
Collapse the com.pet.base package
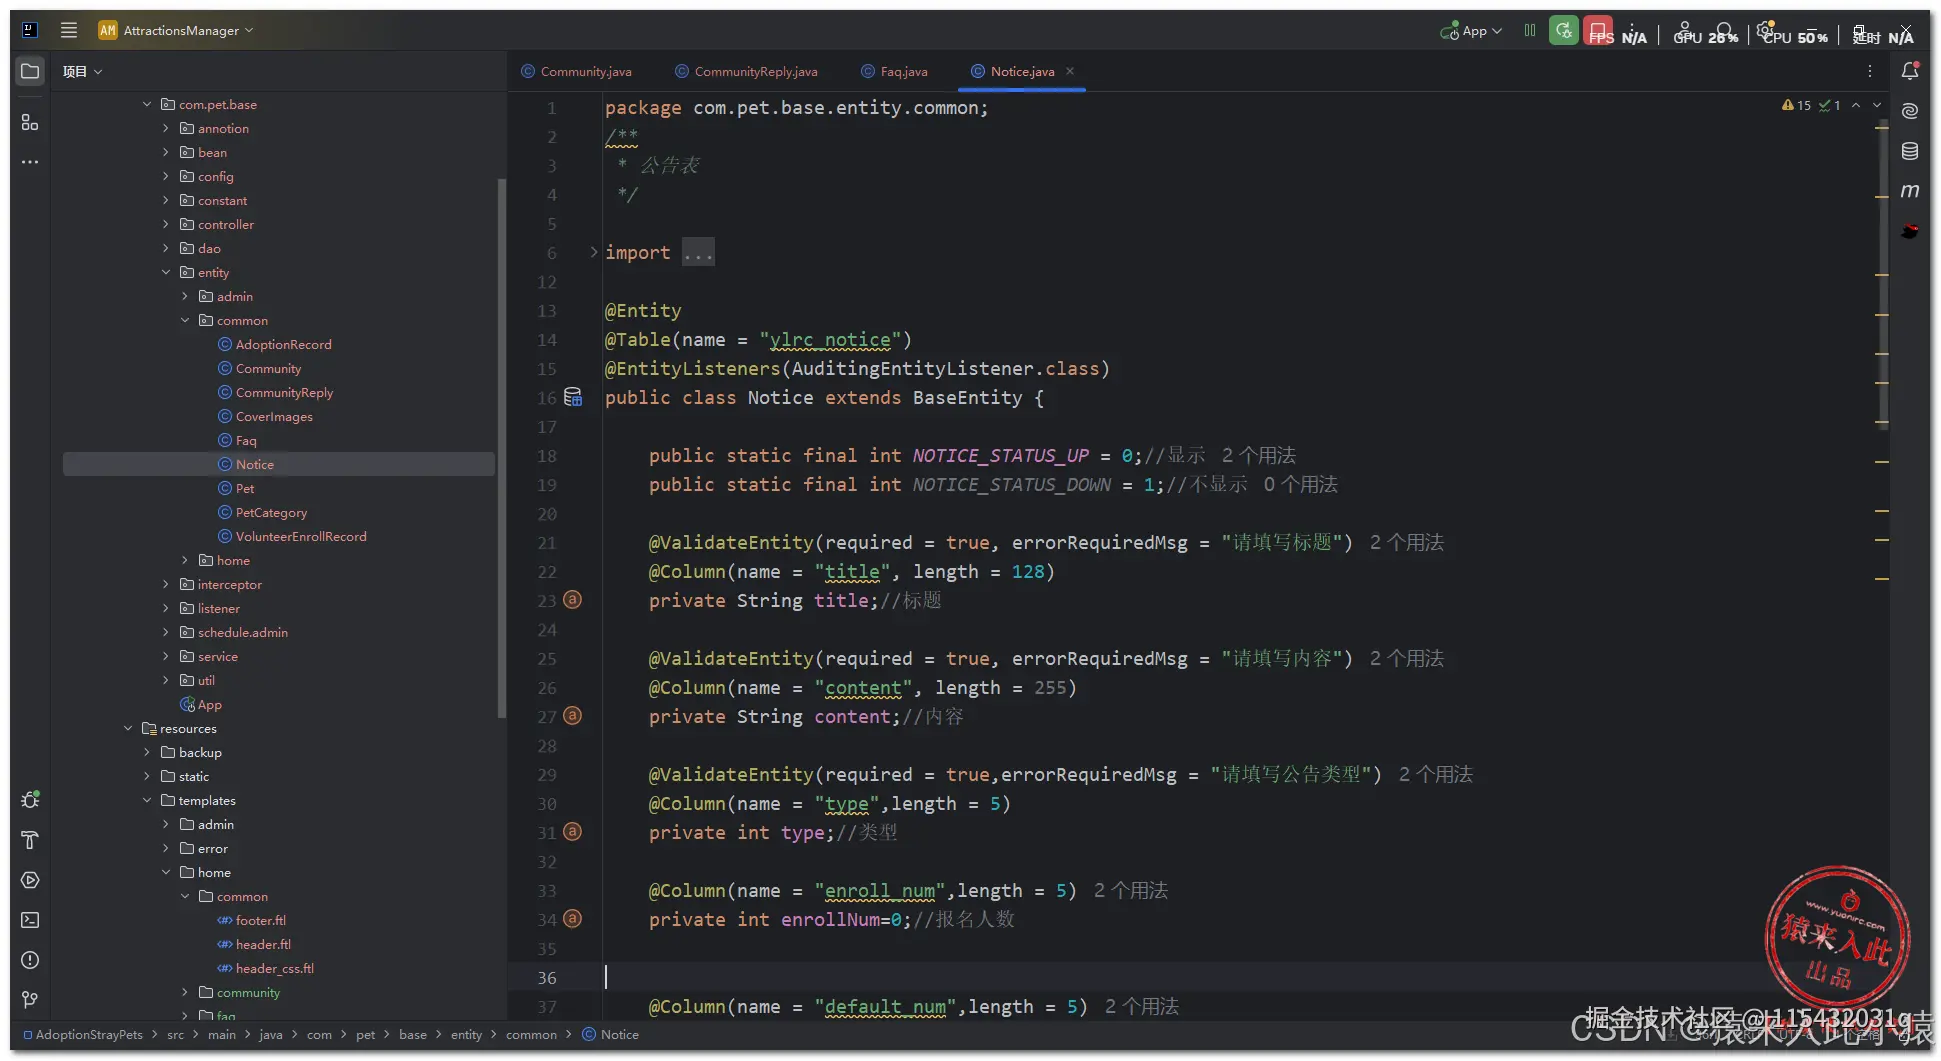[147, 104]
